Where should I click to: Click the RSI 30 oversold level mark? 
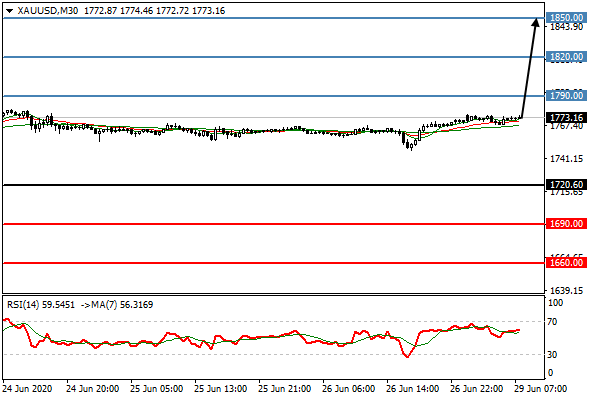pyautogui.click(x=552, y=354)
